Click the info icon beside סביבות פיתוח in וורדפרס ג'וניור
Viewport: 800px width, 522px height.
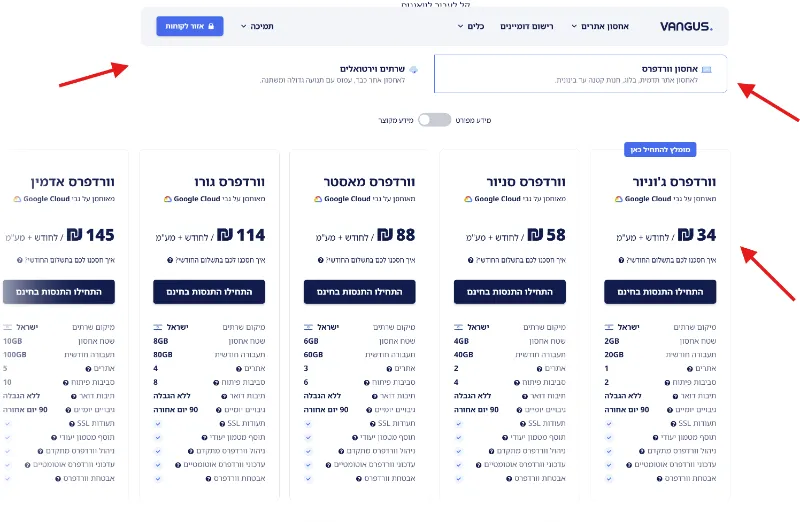point(667,383)
